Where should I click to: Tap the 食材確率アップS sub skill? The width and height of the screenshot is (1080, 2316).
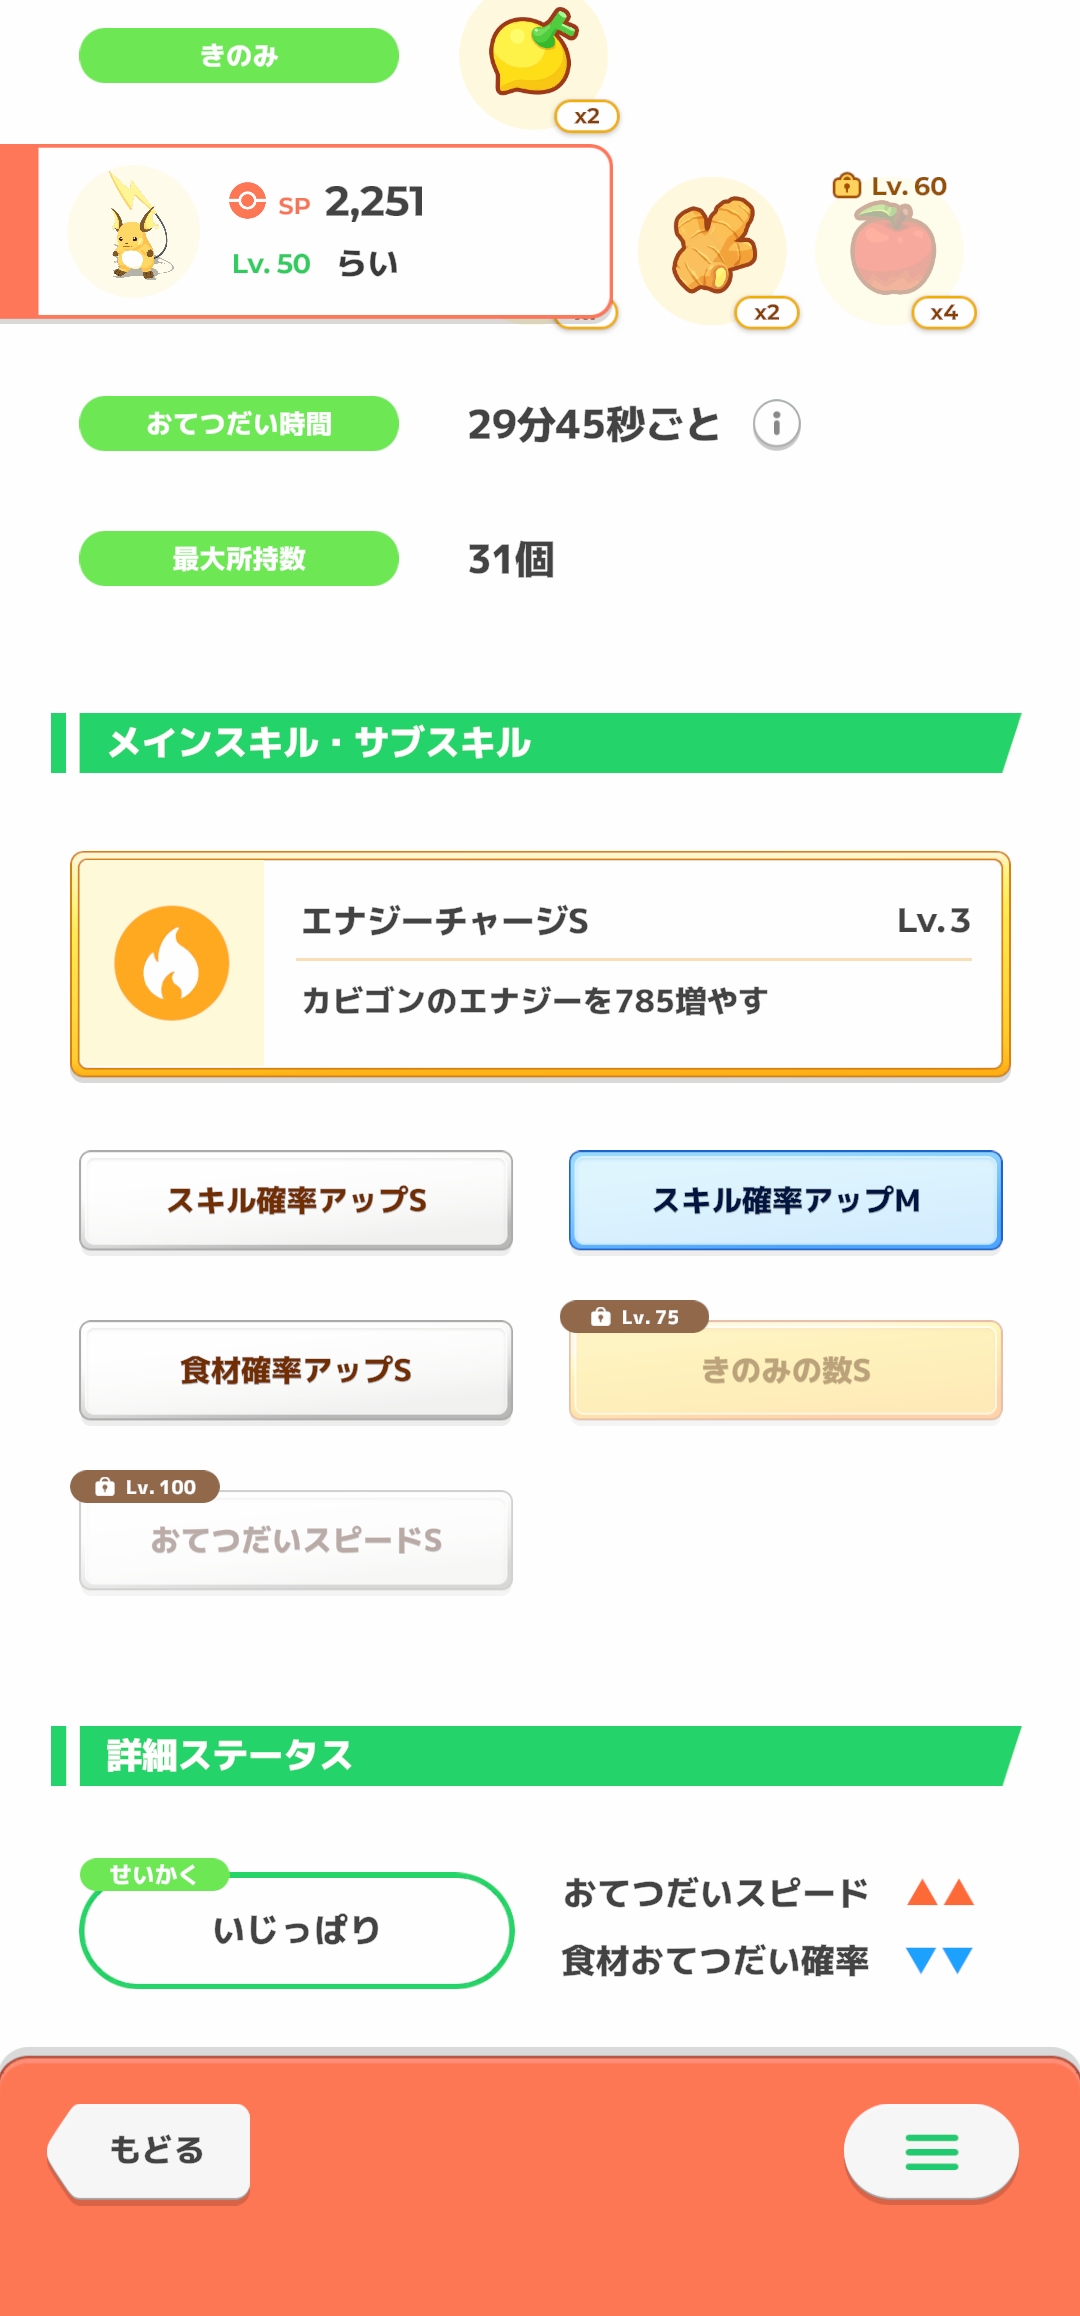296,1370
